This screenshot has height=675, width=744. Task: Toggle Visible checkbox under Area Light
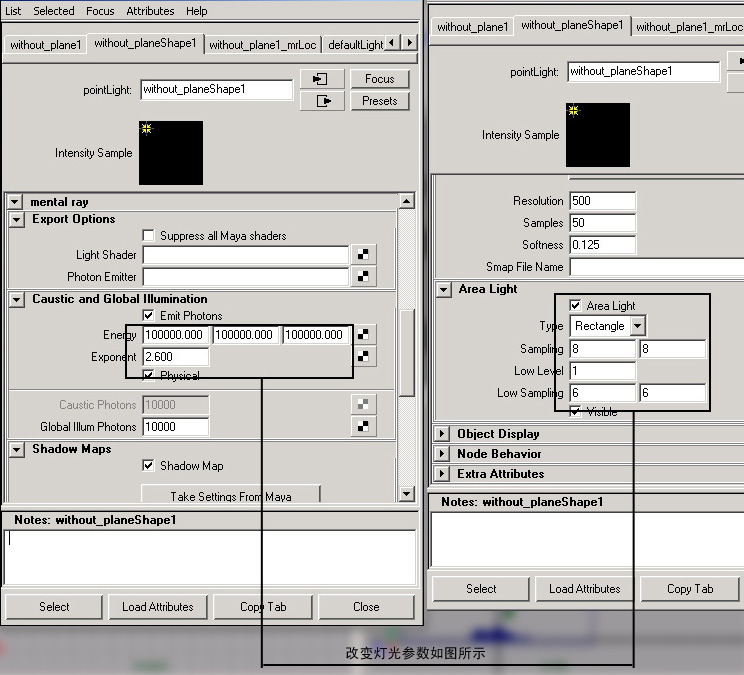[575, 411]
